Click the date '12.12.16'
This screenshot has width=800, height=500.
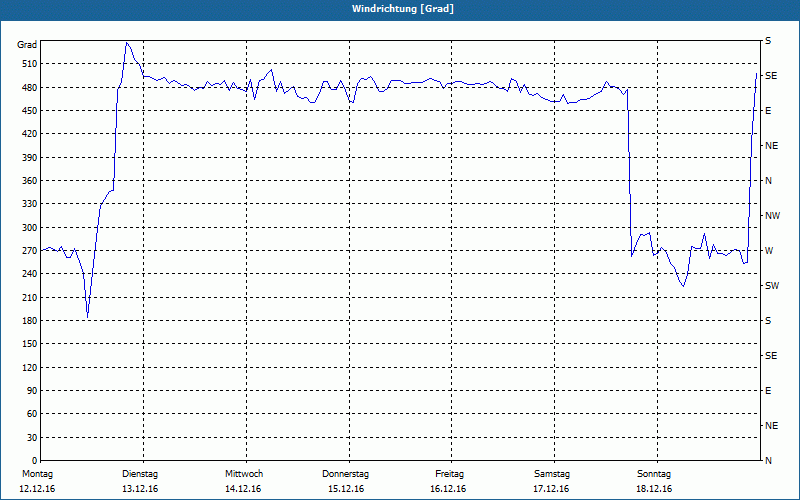(37, 489)
